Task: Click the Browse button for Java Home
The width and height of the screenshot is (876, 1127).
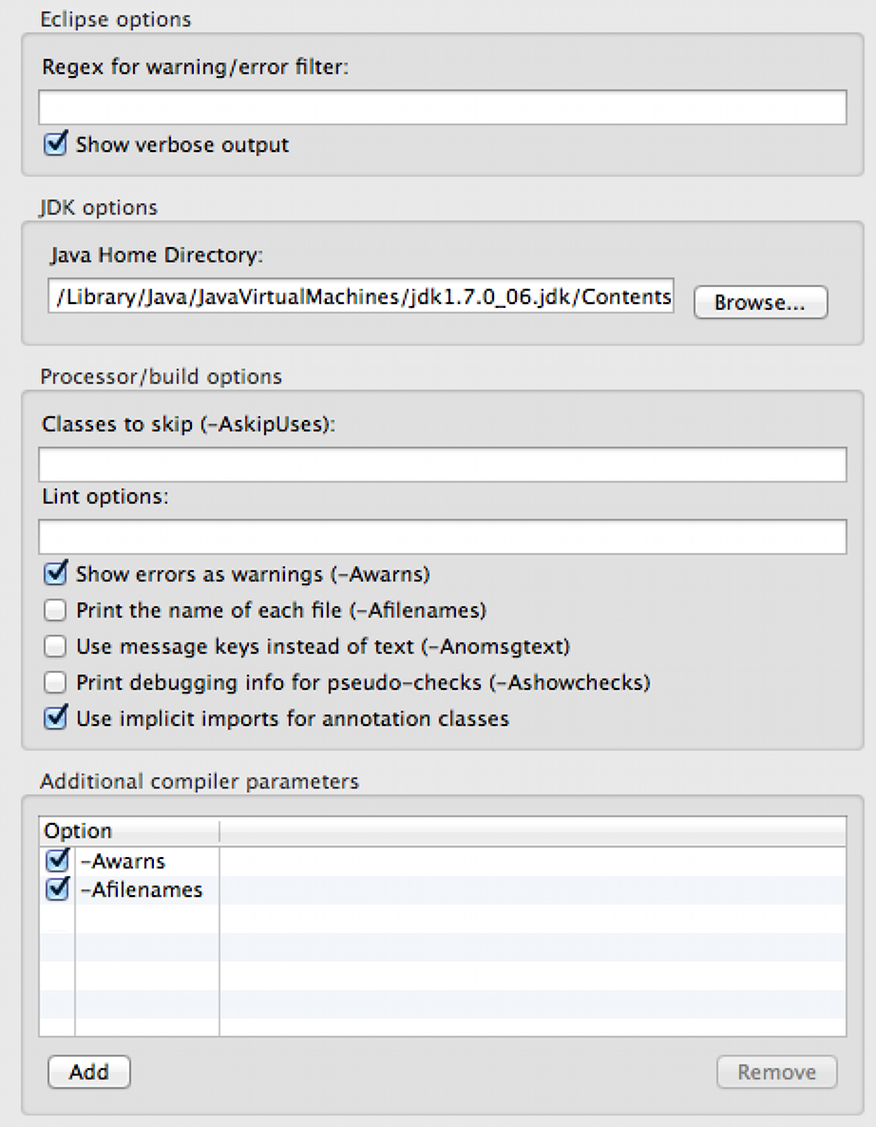Action: point(760,303)
